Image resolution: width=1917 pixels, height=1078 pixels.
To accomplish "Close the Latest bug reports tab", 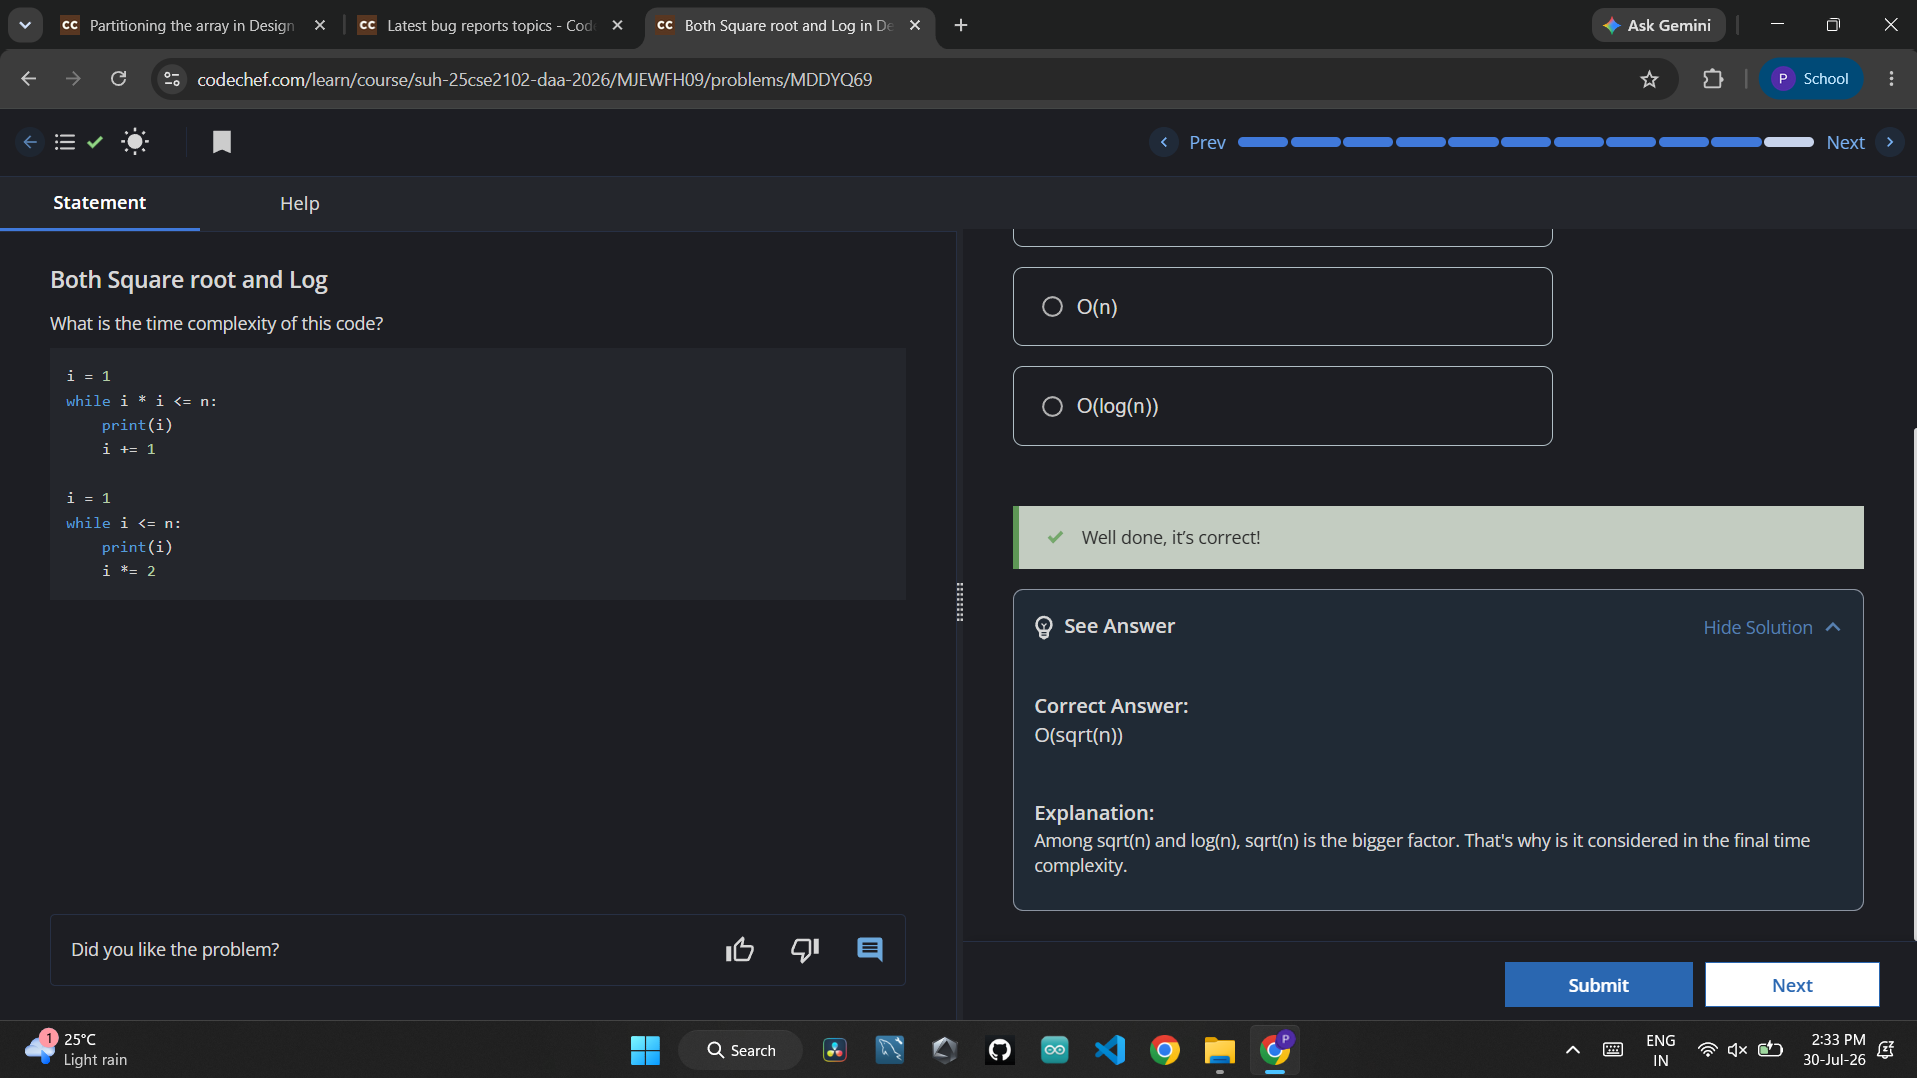I will click(x=617, y=25).
